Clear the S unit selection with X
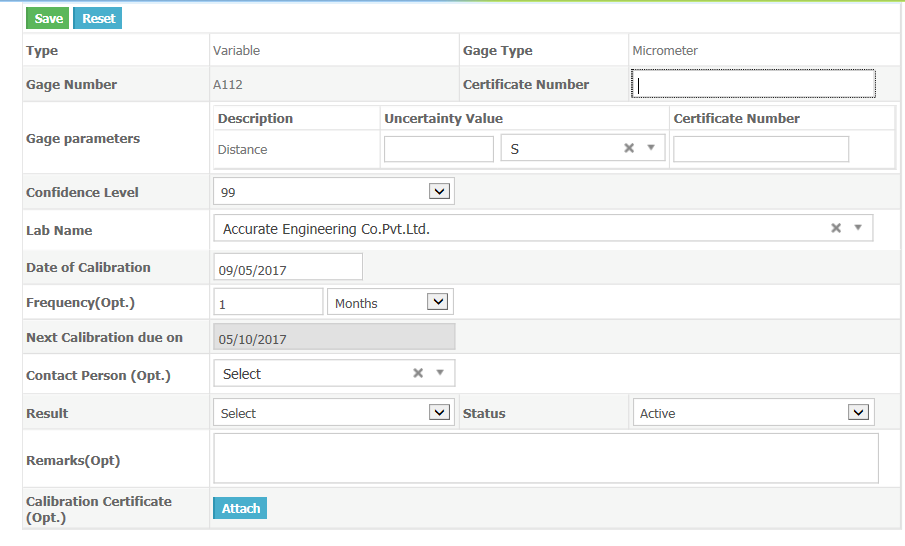The width and height of the screenshot is (905, 546). [629, 148]
